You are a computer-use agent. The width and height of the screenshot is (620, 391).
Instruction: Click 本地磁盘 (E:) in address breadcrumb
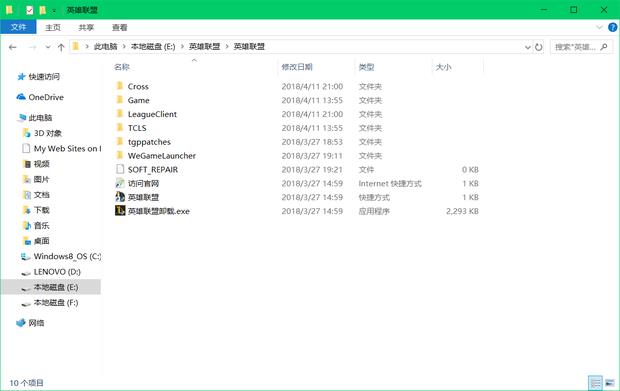tap(153, 47)
